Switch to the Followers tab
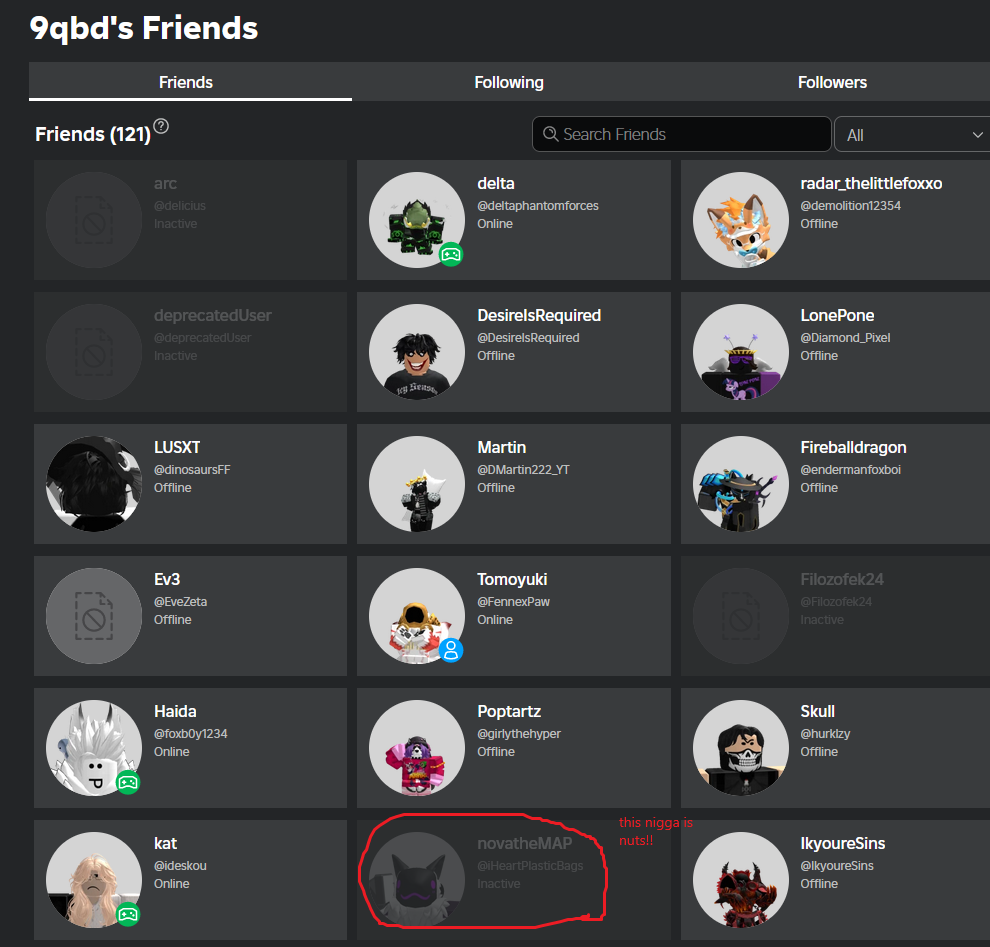 (832, 82)
